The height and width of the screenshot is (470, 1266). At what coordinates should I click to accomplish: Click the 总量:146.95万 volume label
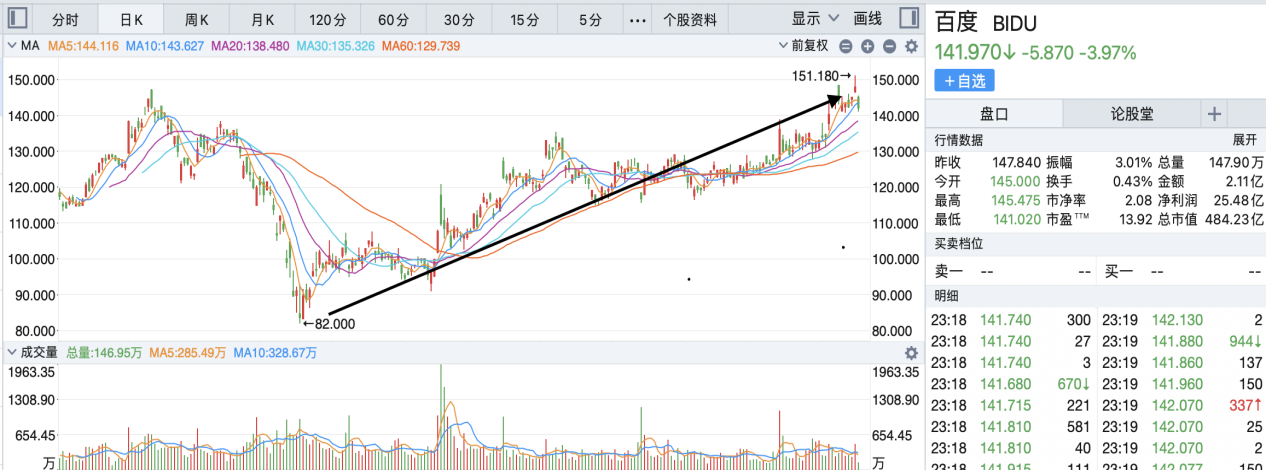(104, 353)
